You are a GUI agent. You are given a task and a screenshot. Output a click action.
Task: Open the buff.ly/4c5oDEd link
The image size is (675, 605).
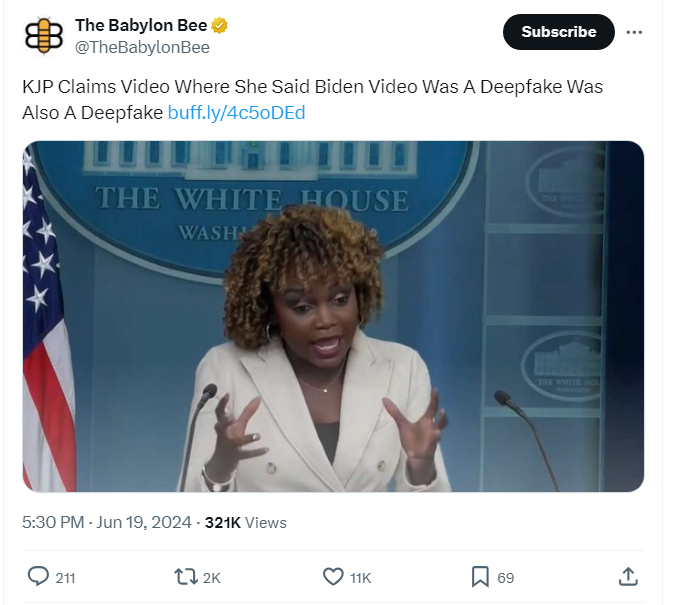click(236, 113)
